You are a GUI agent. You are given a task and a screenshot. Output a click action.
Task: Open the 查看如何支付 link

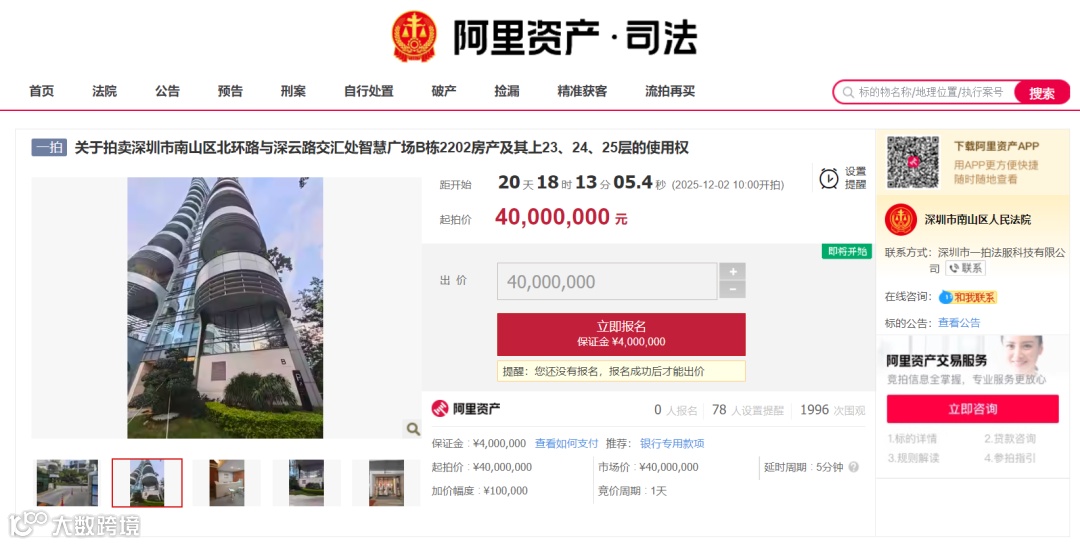click(567, 444)
